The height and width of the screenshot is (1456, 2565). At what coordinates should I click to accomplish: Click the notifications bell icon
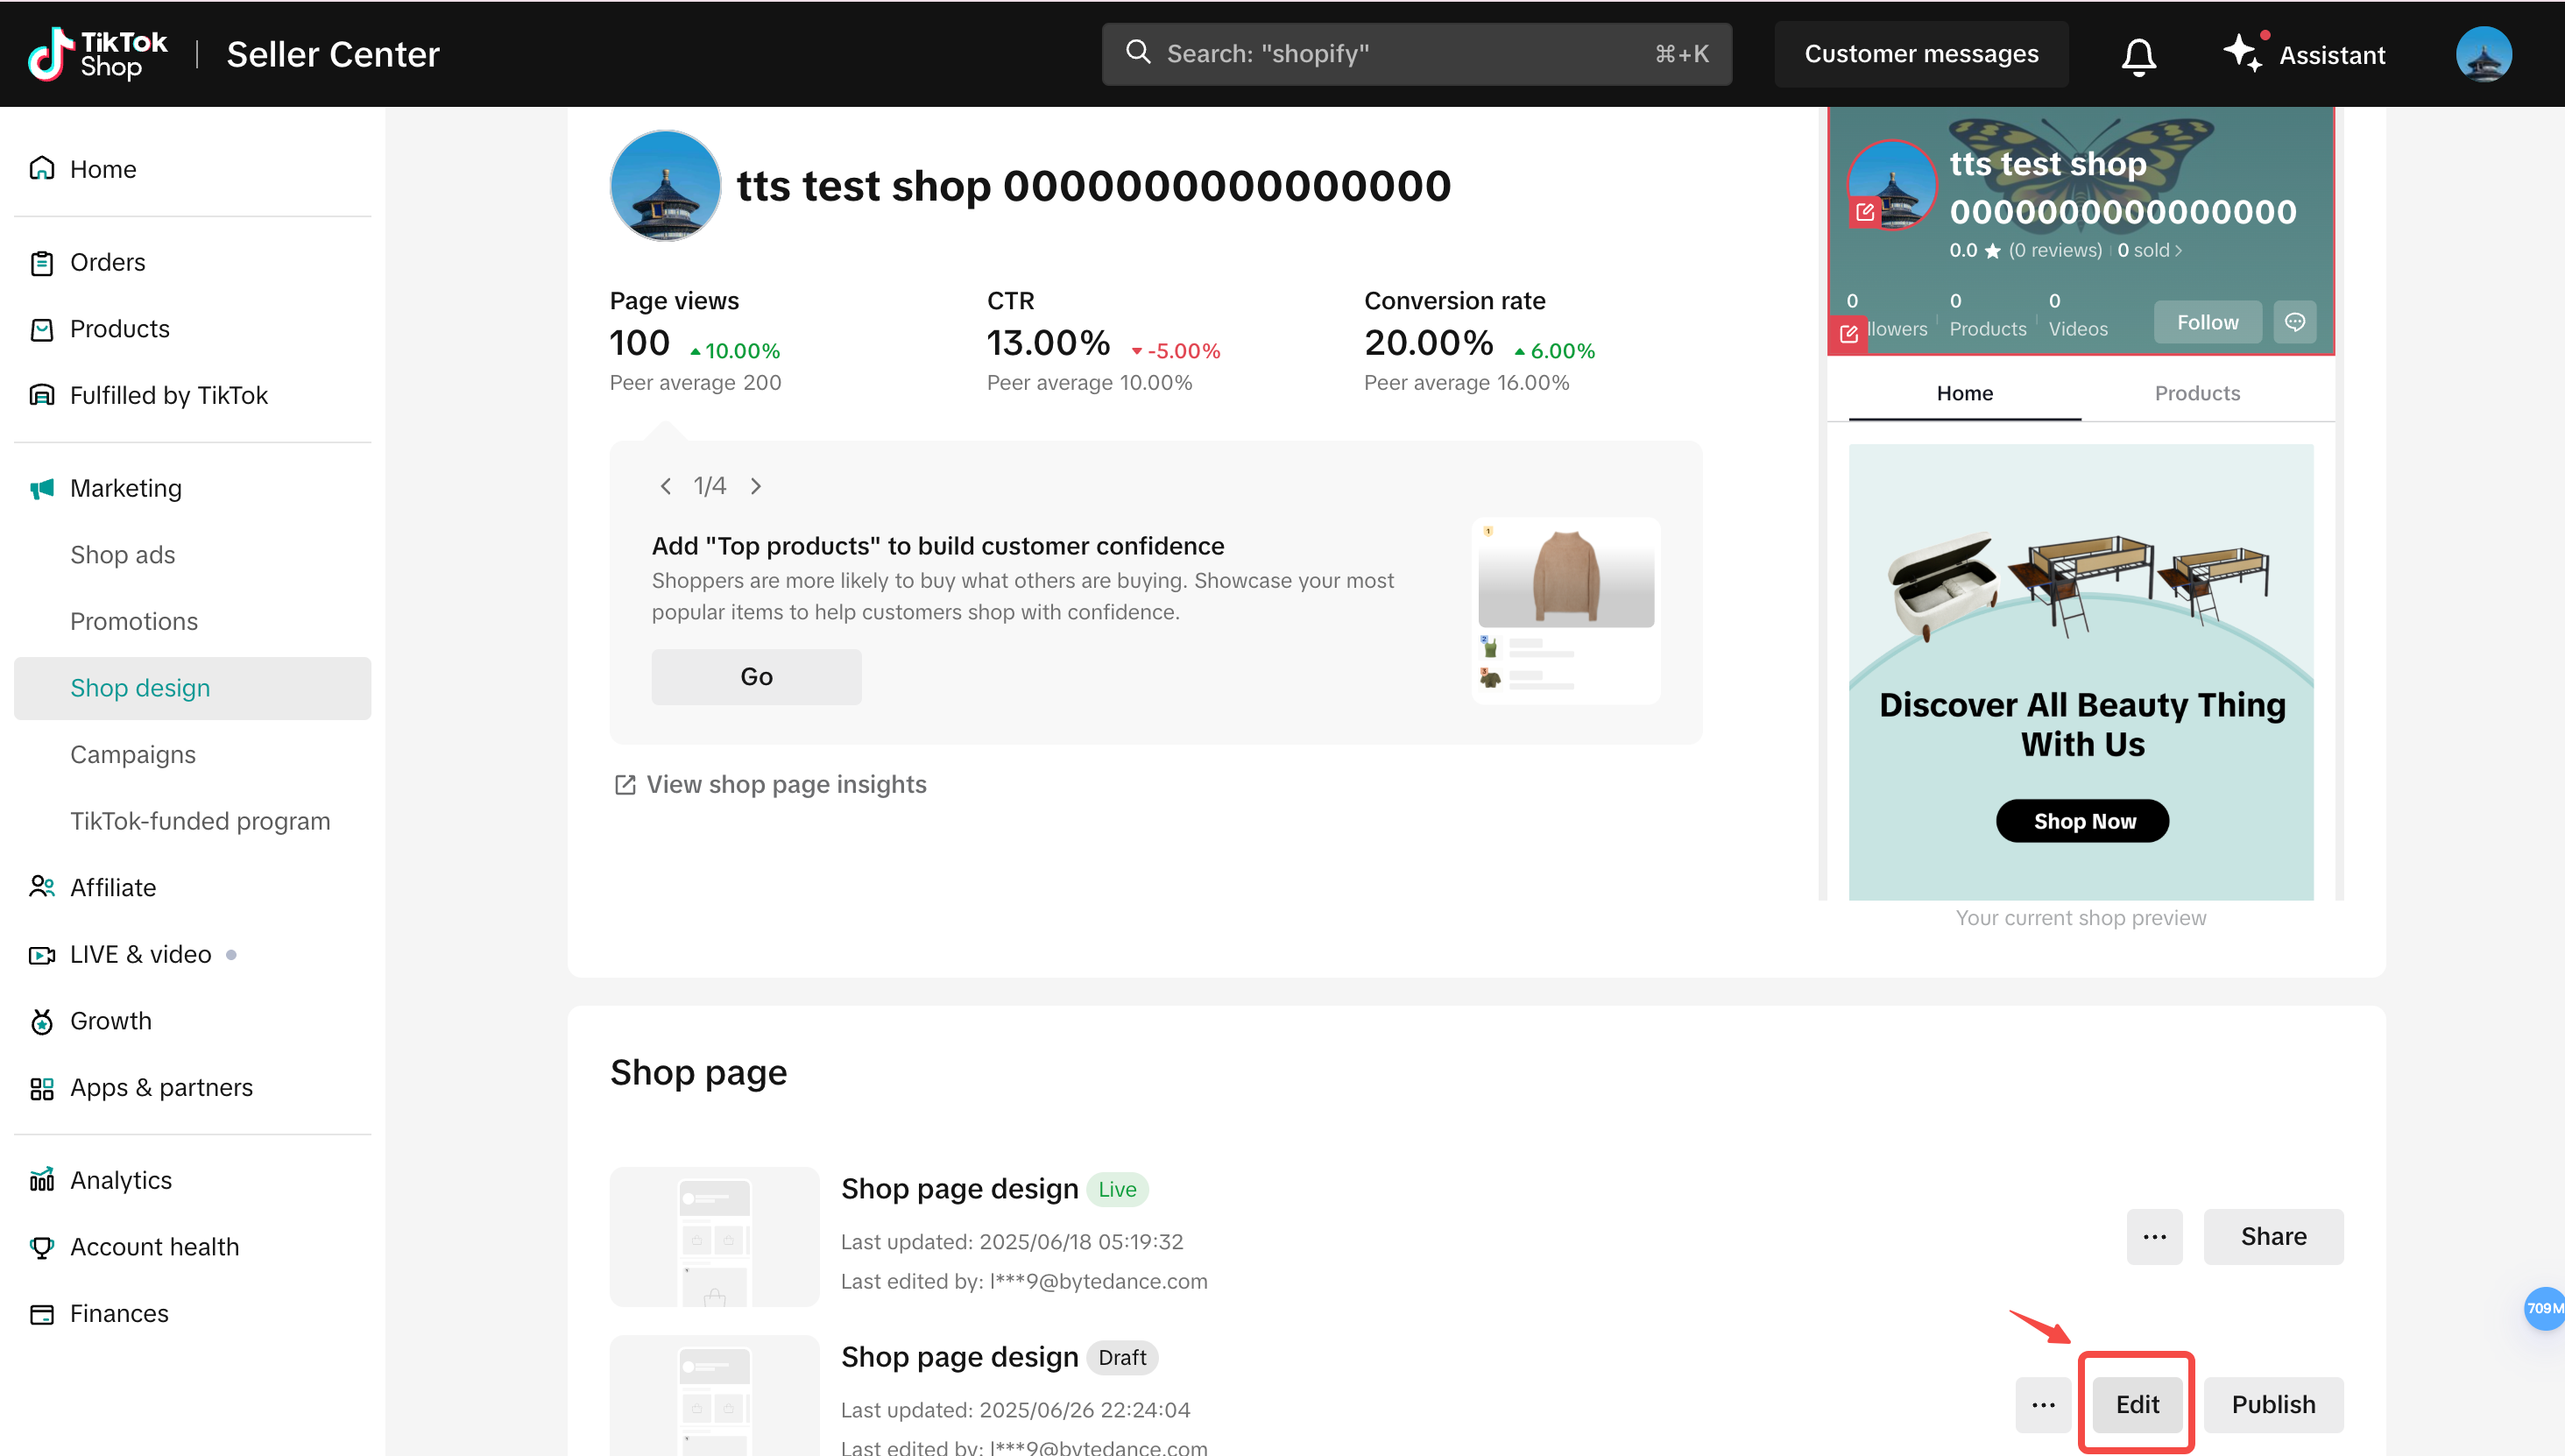click(x=2138, y=55)
